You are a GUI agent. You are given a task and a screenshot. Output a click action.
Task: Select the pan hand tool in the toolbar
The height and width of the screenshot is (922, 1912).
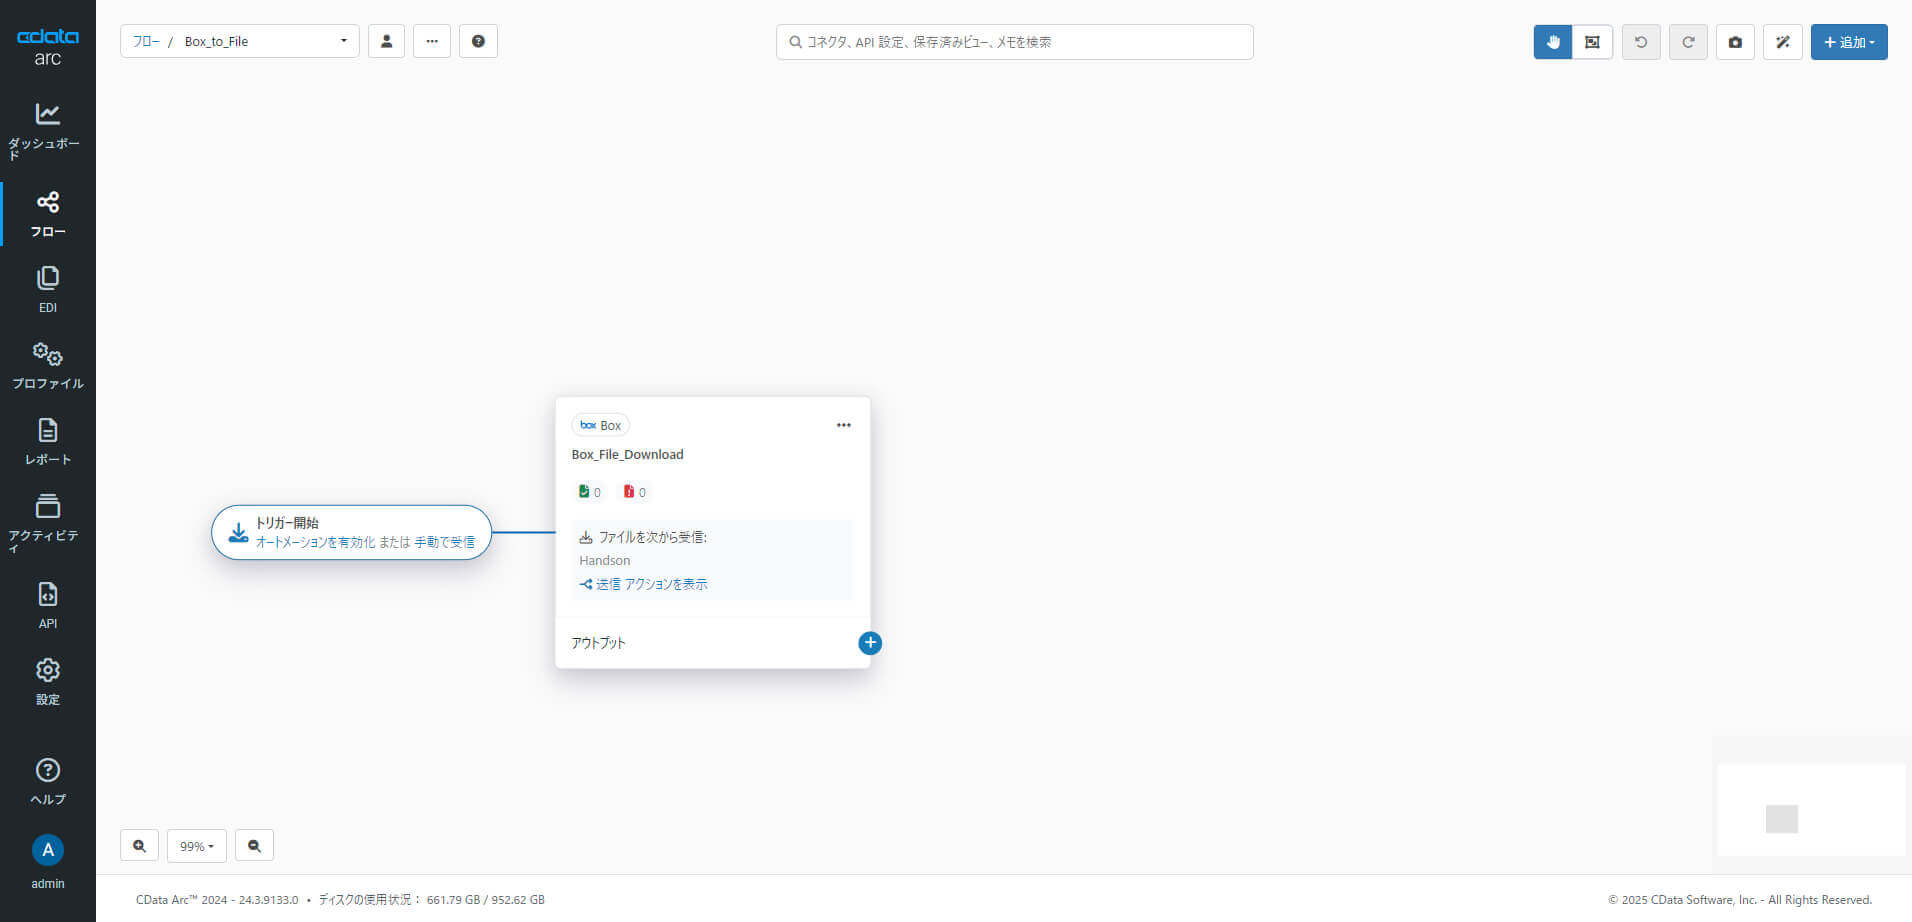[1551, 42]
